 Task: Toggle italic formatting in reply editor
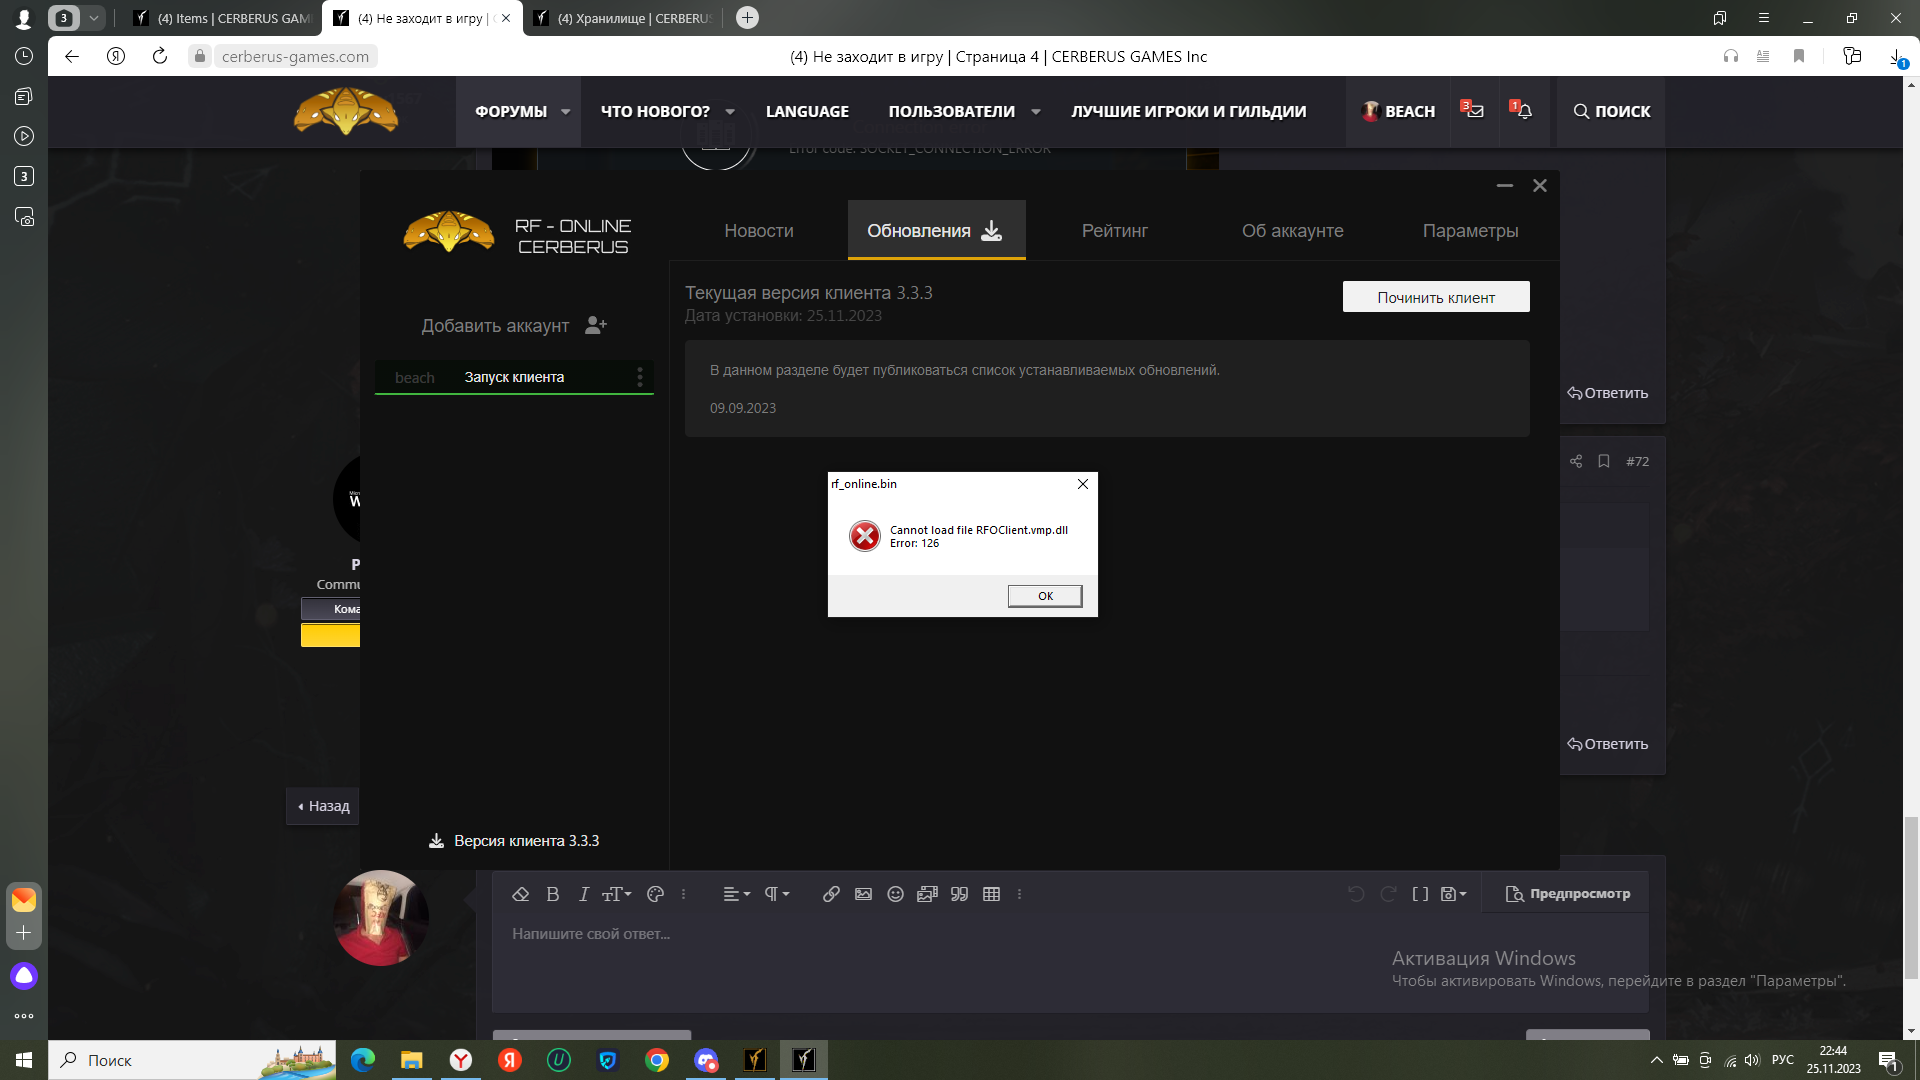(584, 894)
